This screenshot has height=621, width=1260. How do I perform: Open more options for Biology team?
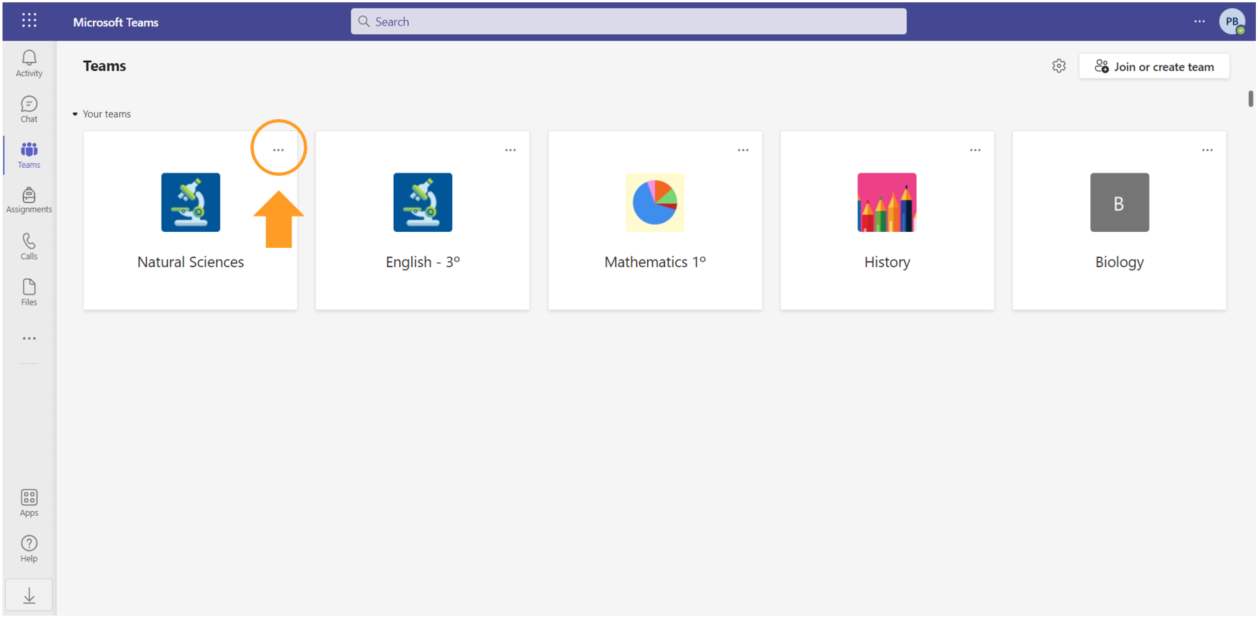pos(1207,150)
